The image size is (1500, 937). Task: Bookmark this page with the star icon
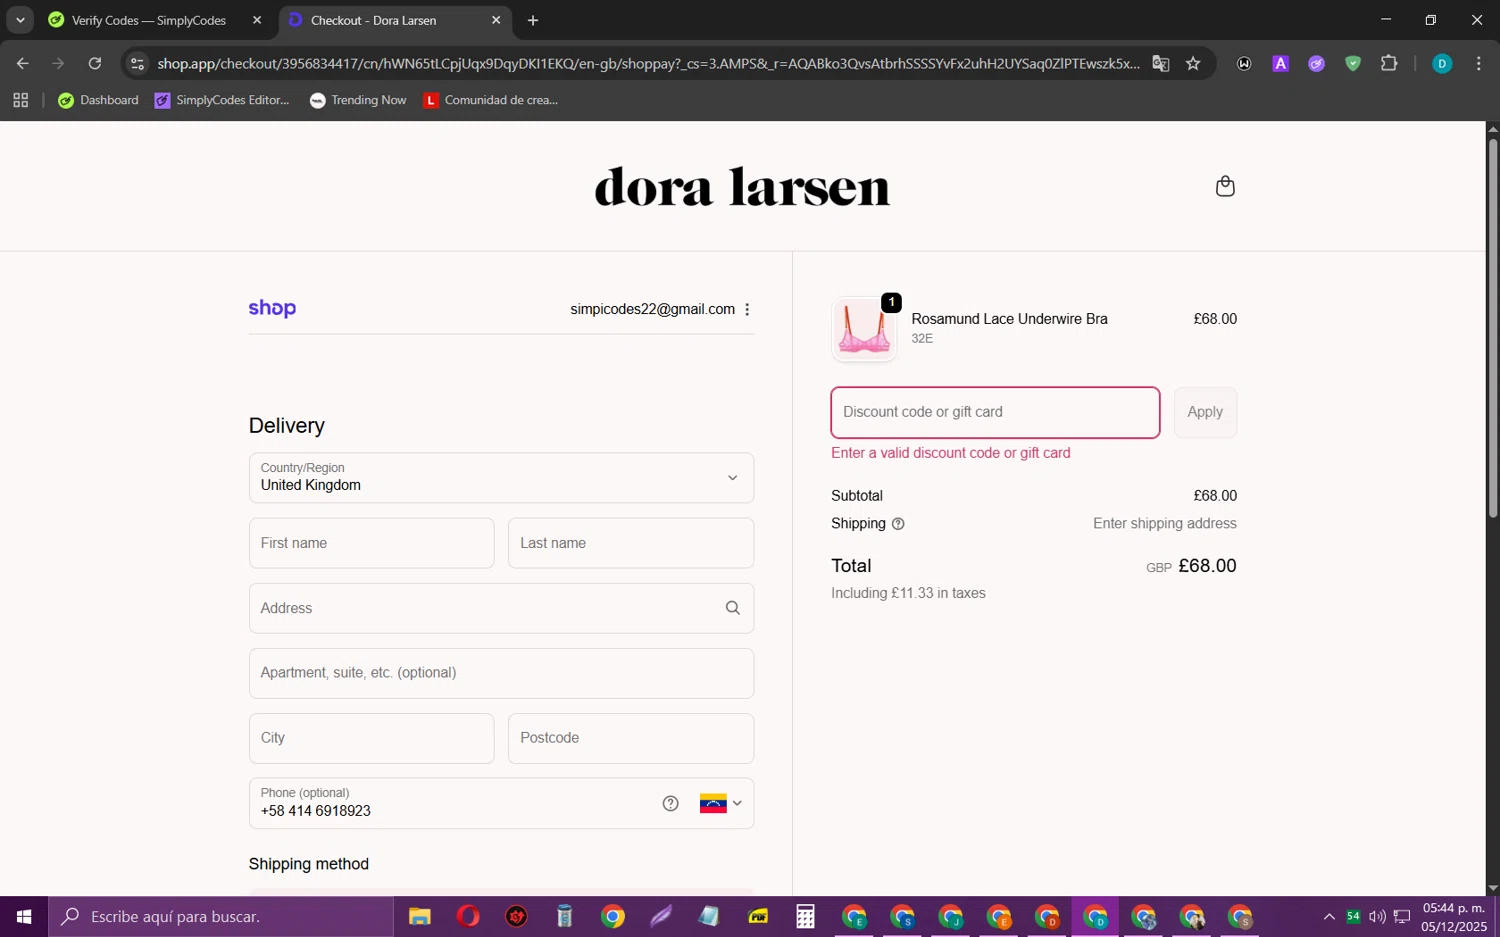tap(1193, 64)
